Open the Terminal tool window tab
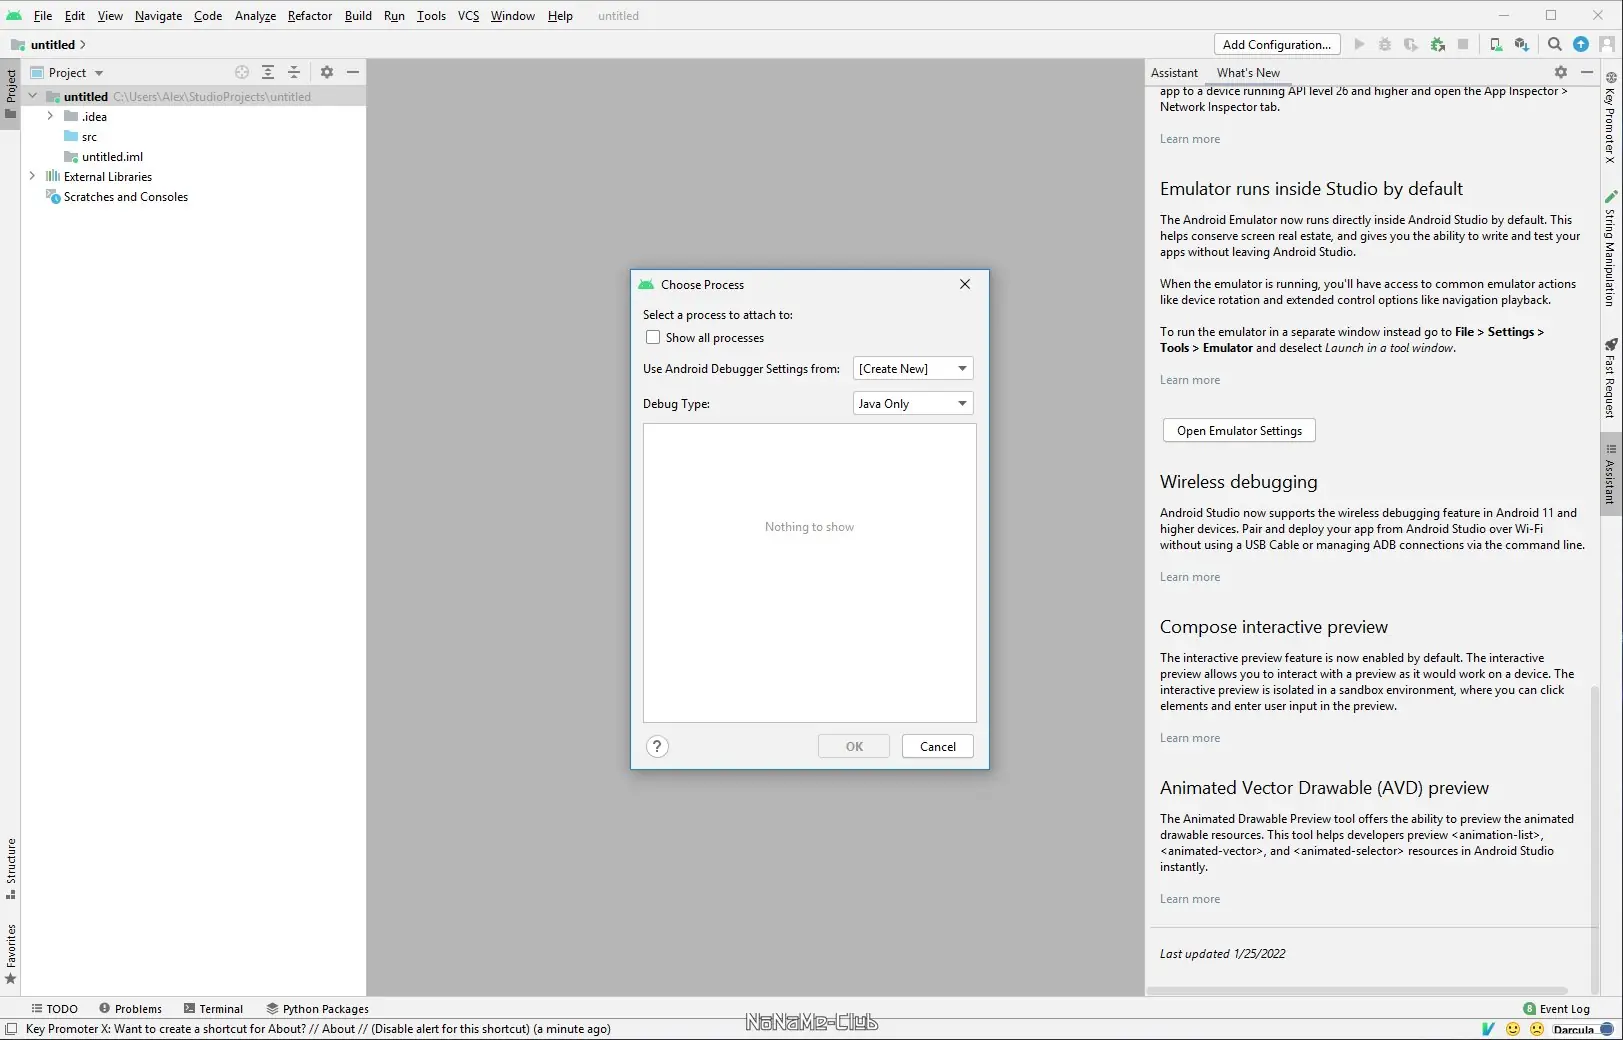Screen dimensions: 1623x1040 213,1009
